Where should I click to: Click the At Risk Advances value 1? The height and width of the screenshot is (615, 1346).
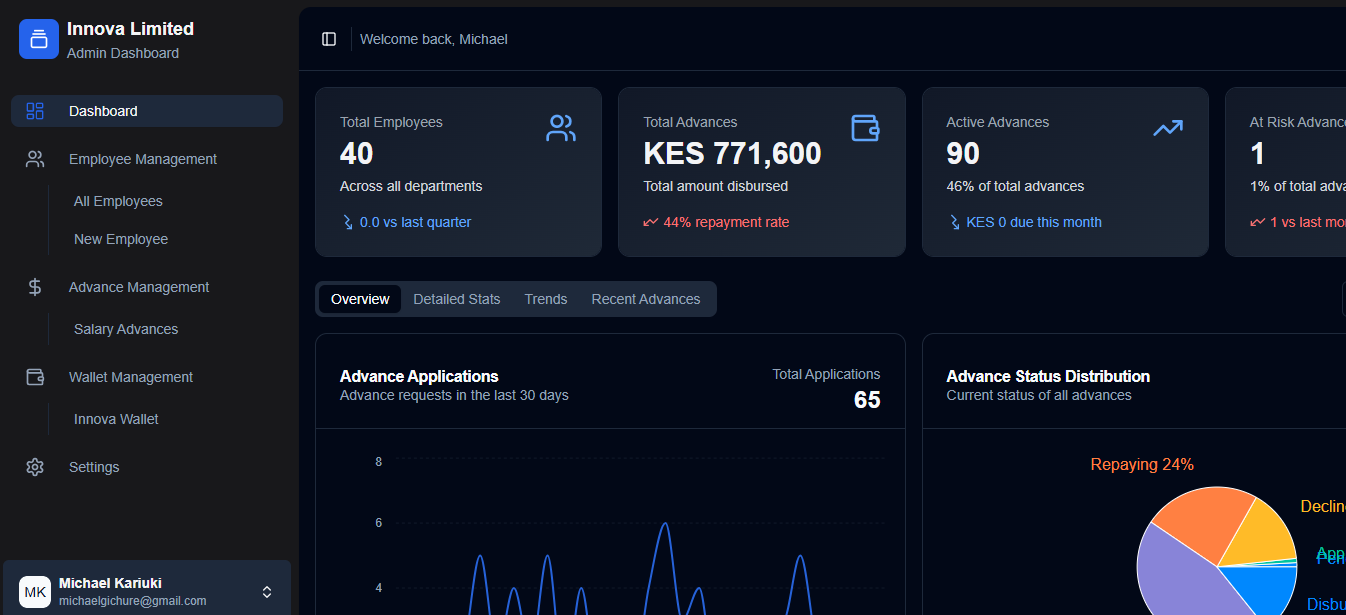pos(1258,153)
